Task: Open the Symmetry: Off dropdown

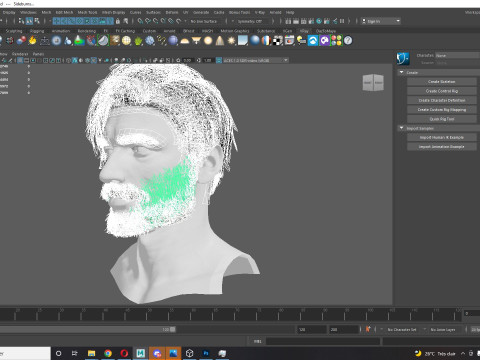Action: click(253, 21)
